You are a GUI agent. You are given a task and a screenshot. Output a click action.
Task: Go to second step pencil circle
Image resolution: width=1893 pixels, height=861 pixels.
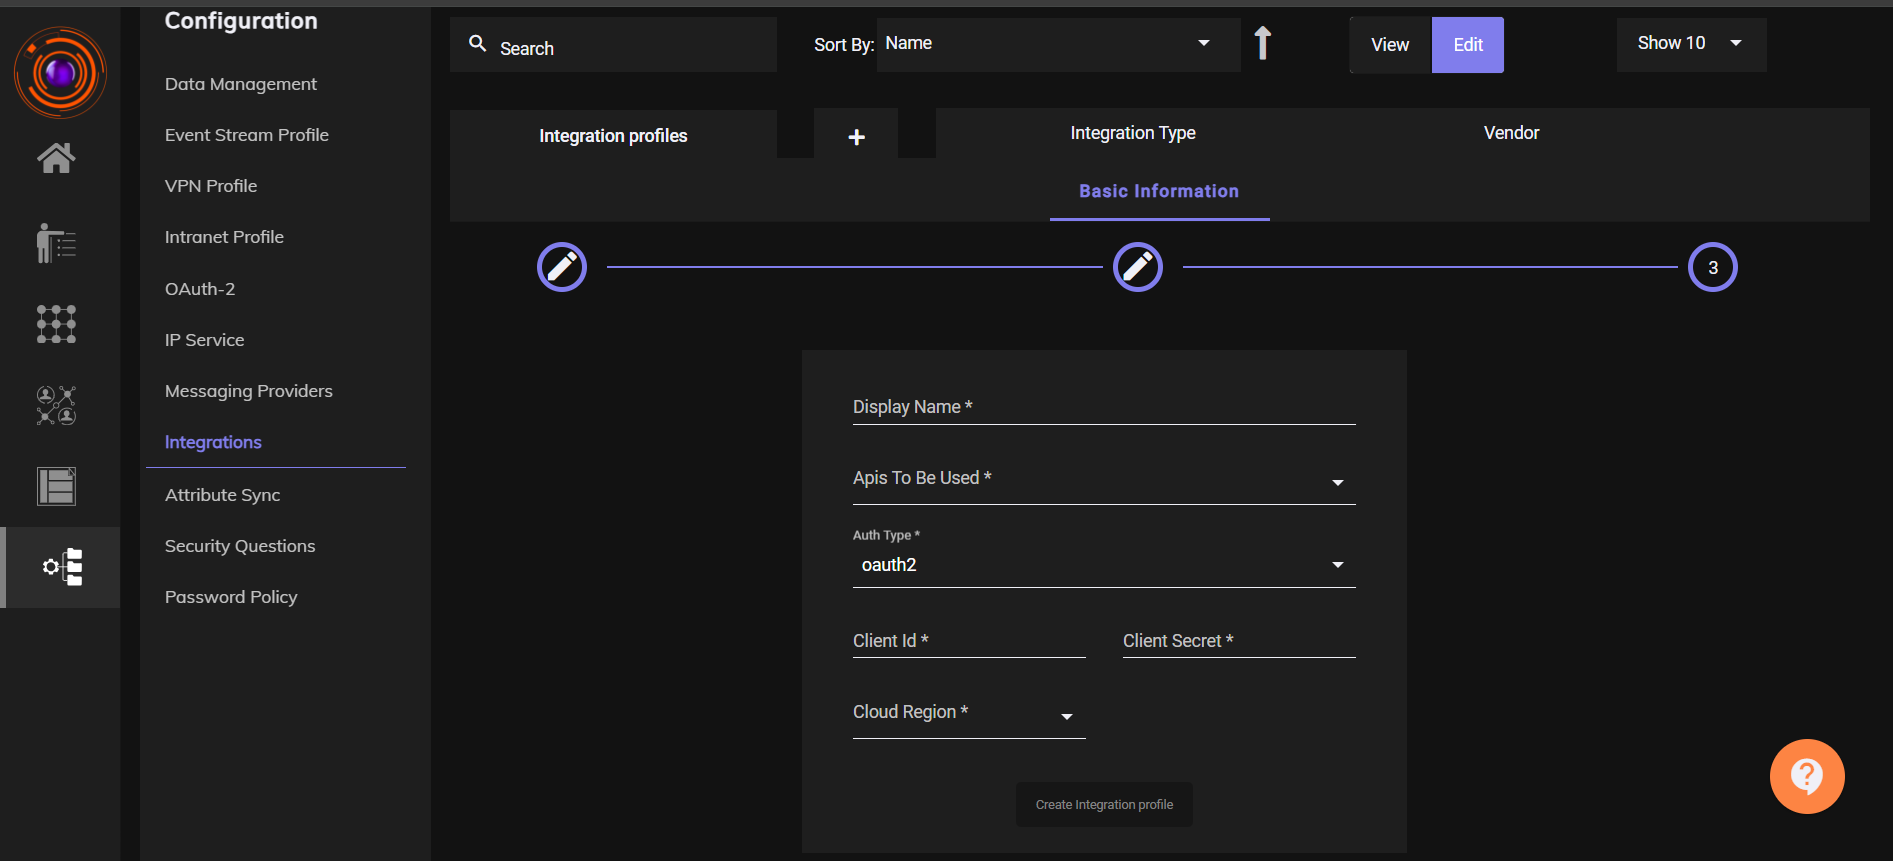1138,267
